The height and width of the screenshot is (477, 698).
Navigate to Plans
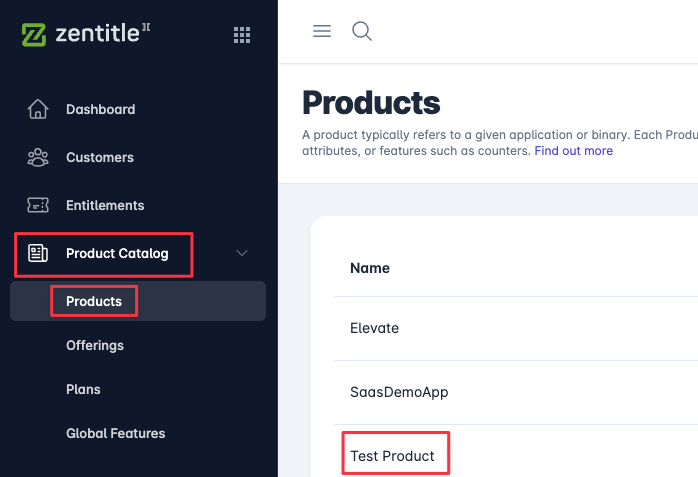(83, 389)
